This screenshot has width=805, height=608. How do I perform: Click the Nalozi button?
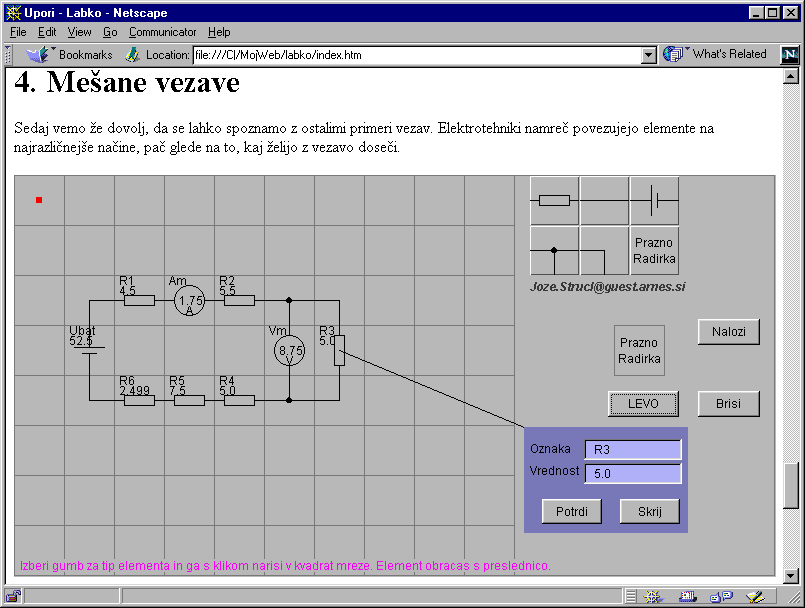728,332
